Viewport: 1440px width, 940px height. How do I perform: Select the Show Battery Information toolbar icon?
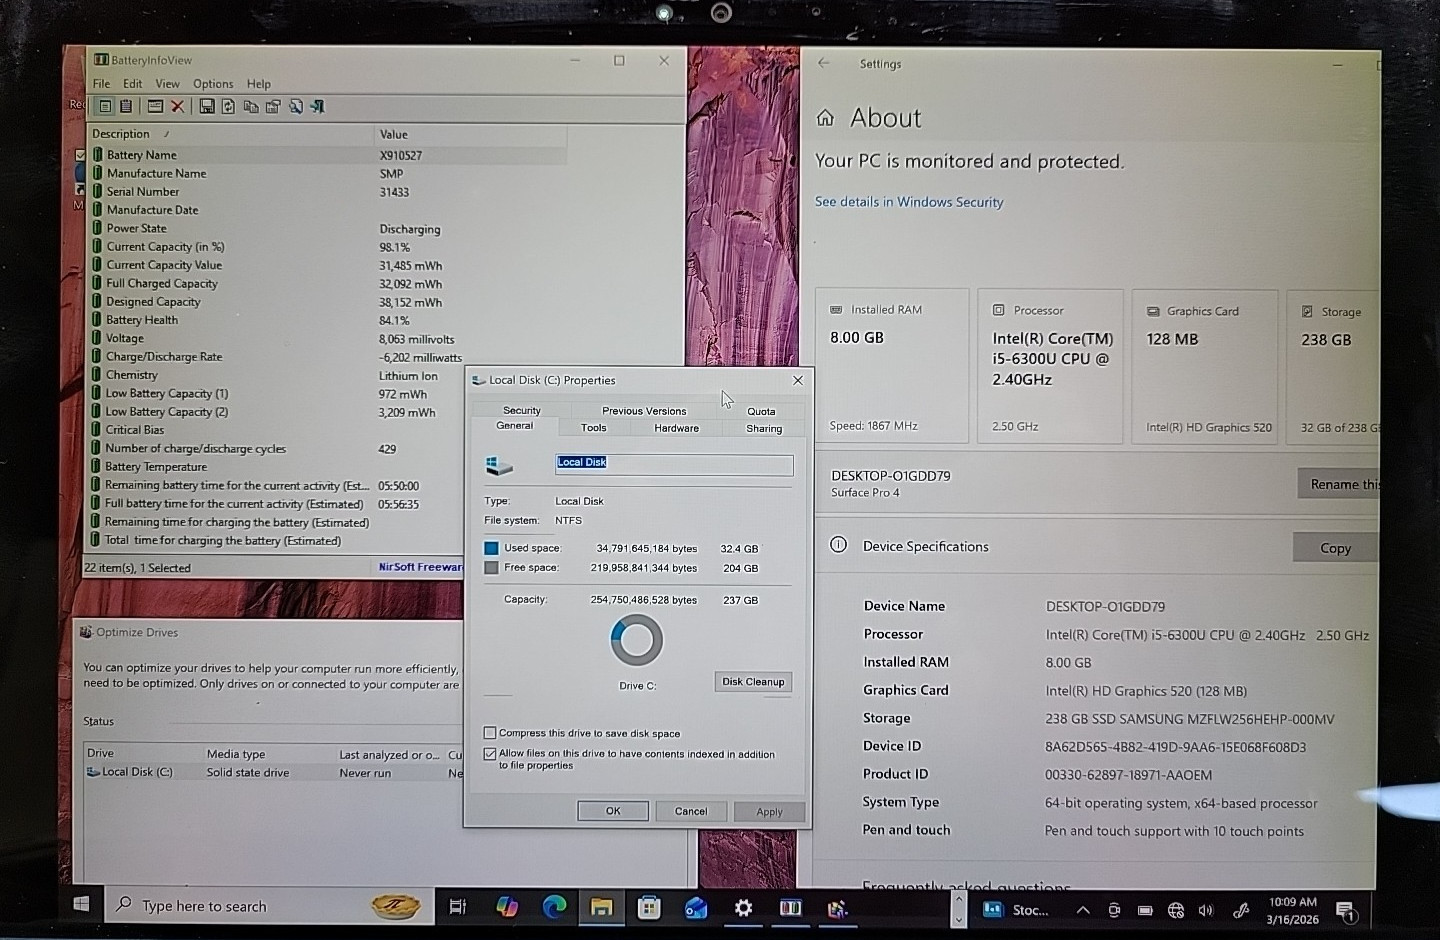105,106
